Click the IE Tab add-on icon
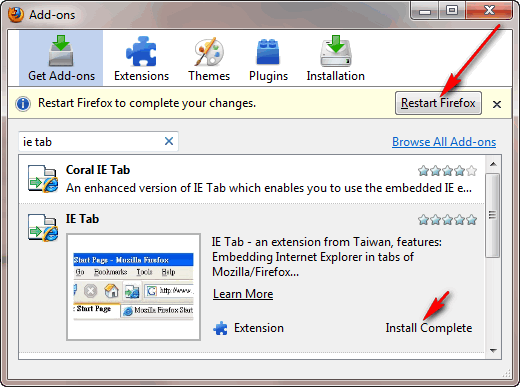This screenshot has width=520, height=387. click(43, 228)
